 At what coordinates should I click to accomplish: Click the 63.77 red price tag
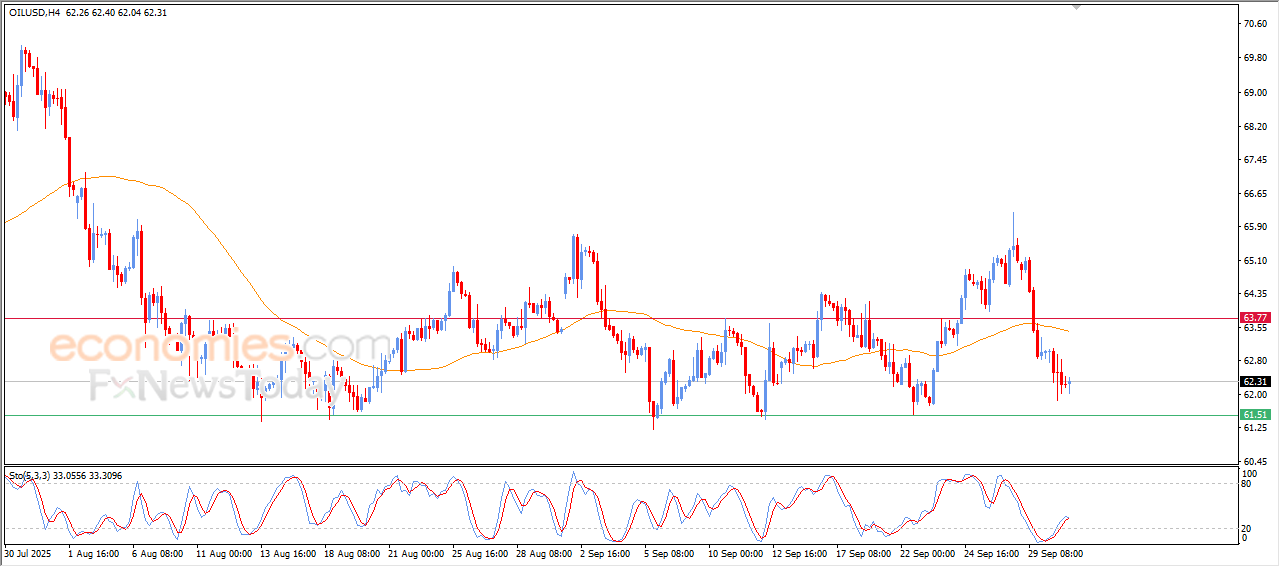pyautogui.click(x=1255, y=318)
